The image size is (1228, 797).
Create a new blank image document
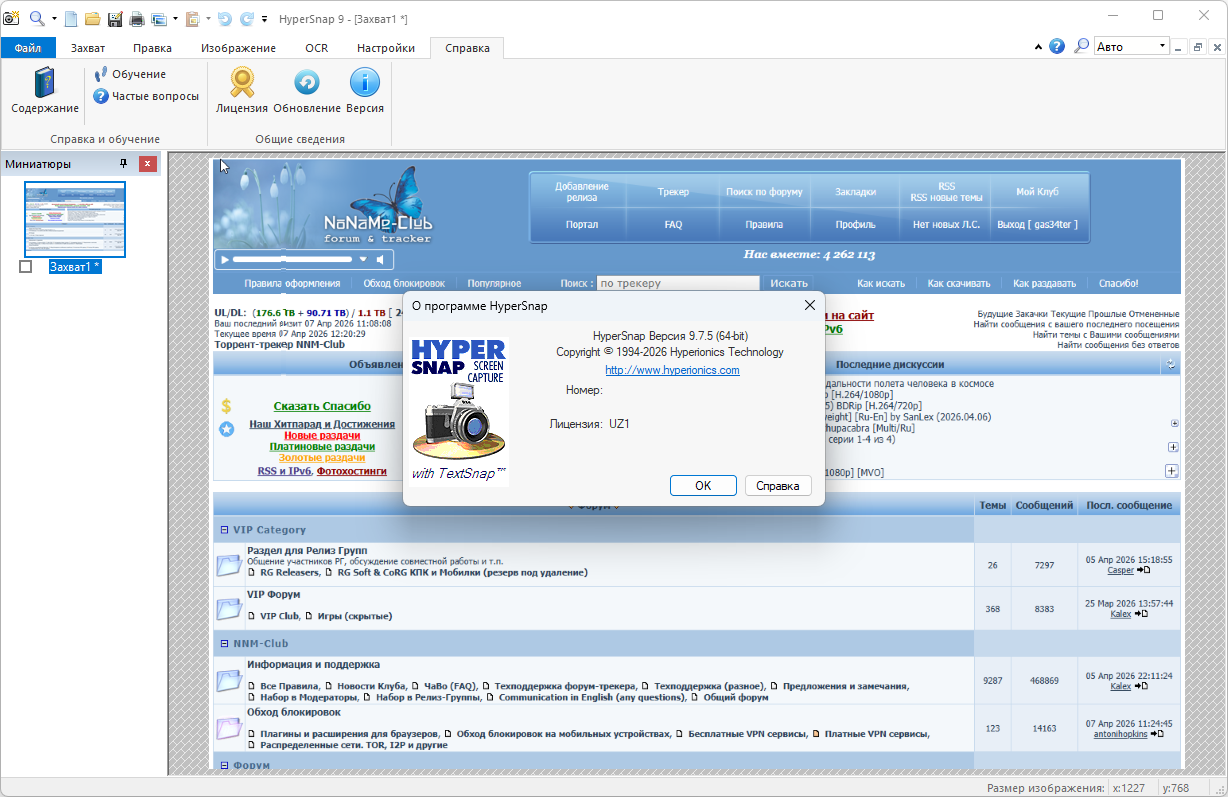point(70,18)
